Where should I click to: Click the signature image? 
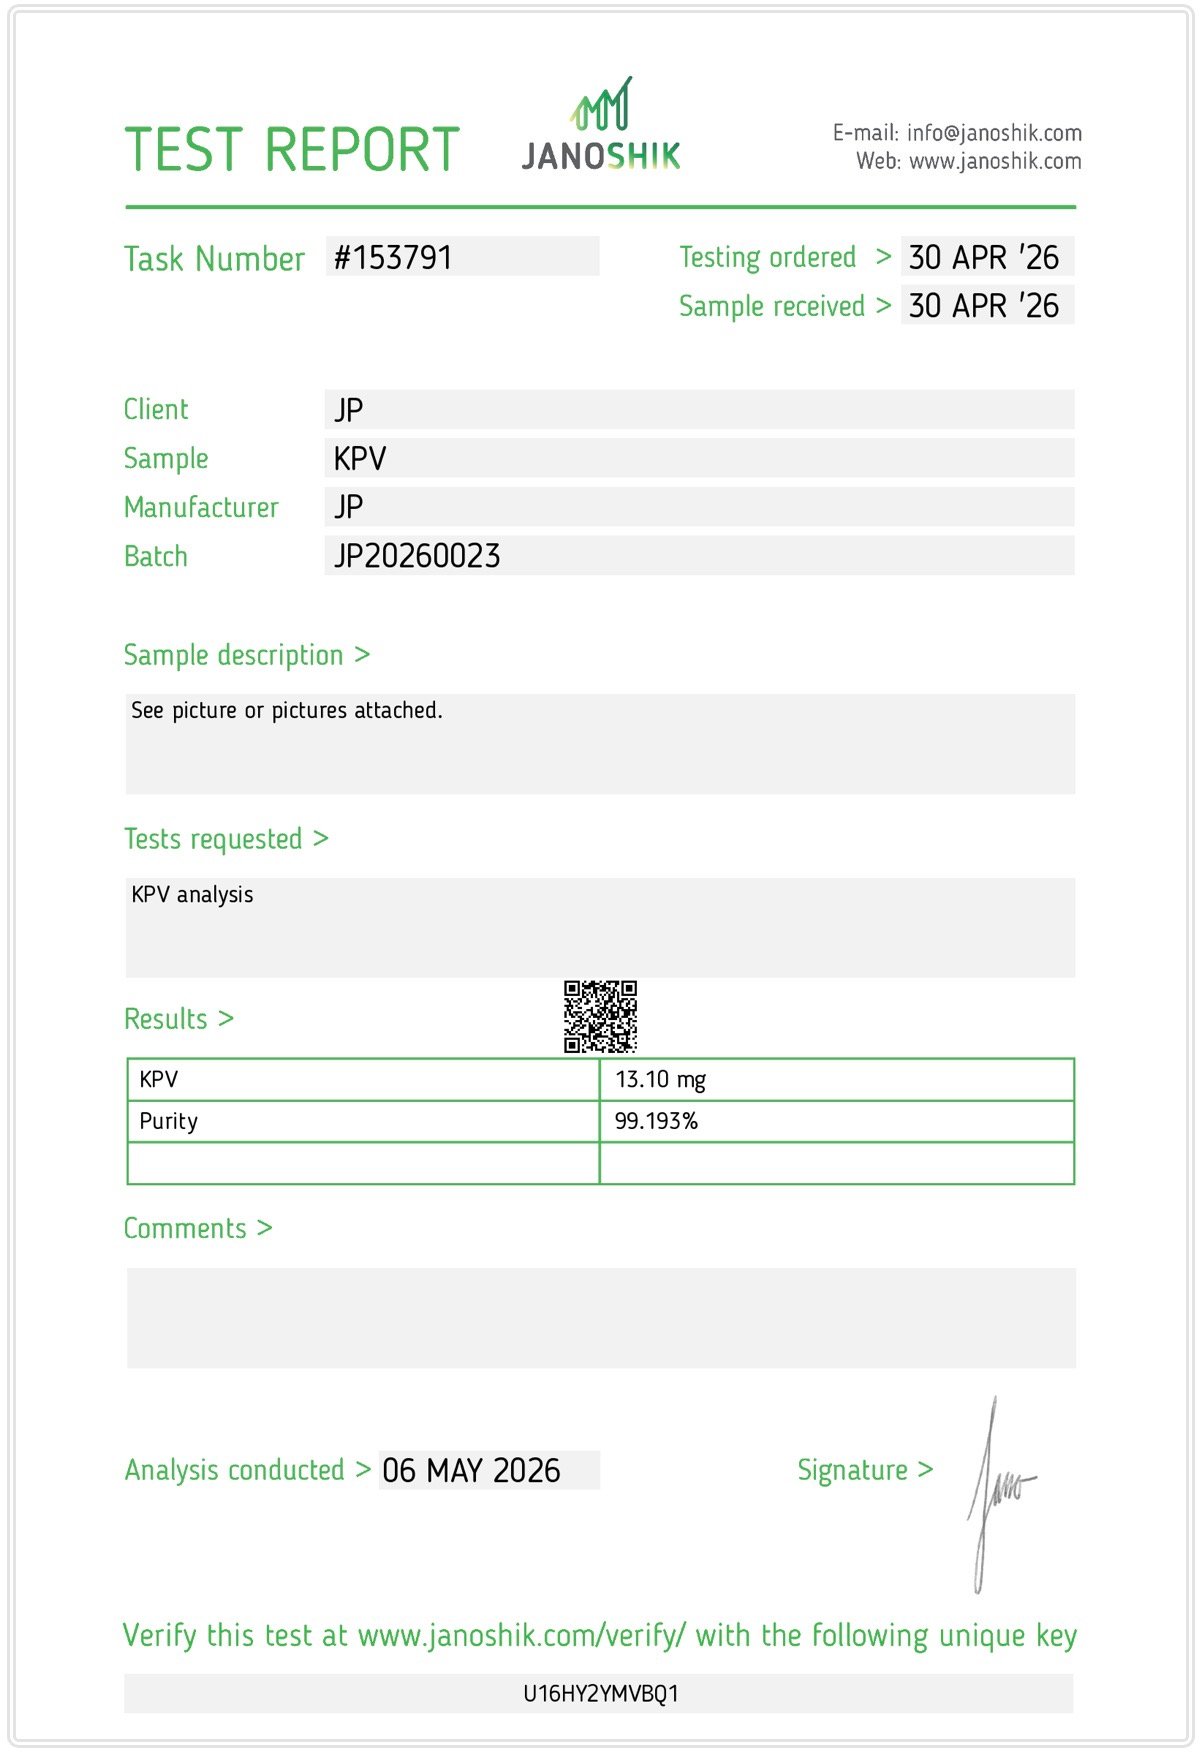(x=1001, y=1494)
